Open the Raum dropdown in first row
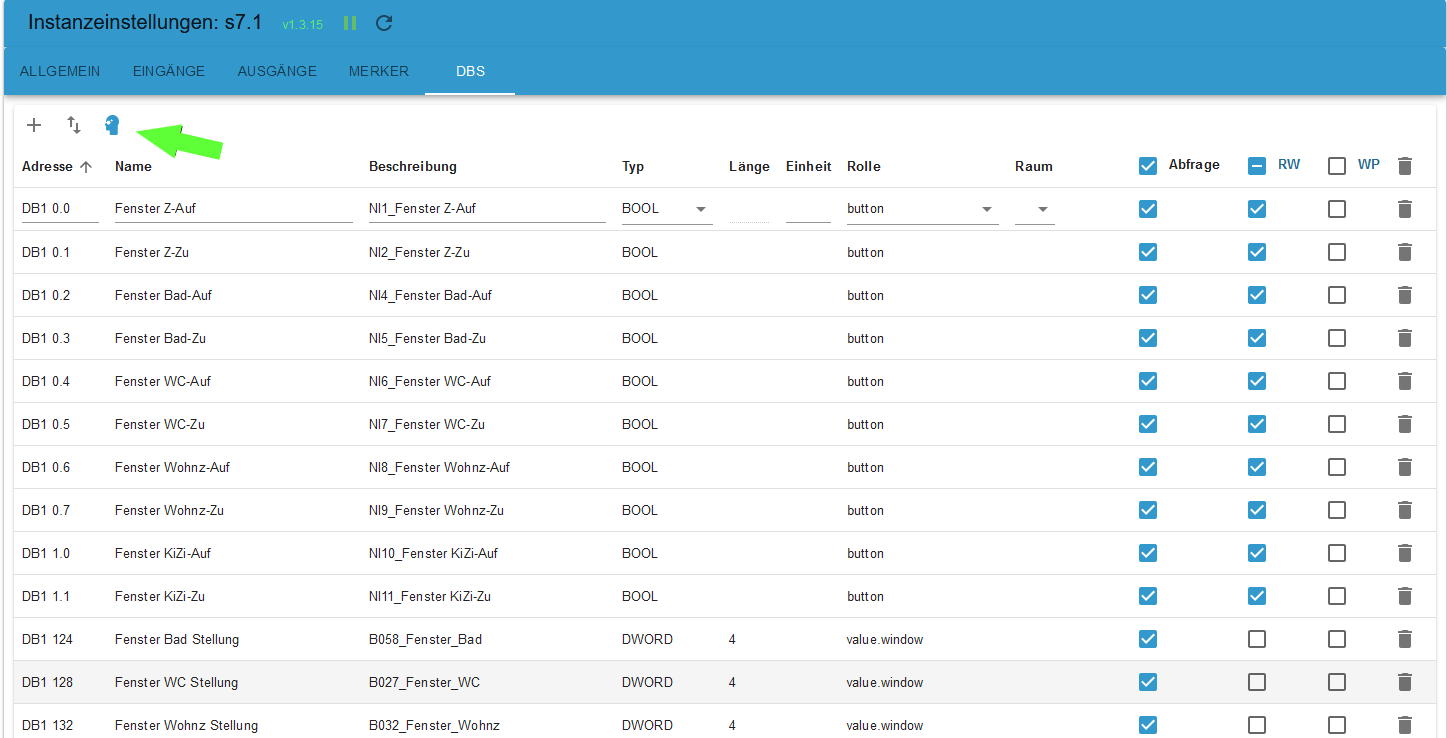The image size is (1447, 738). point(1035,209)
